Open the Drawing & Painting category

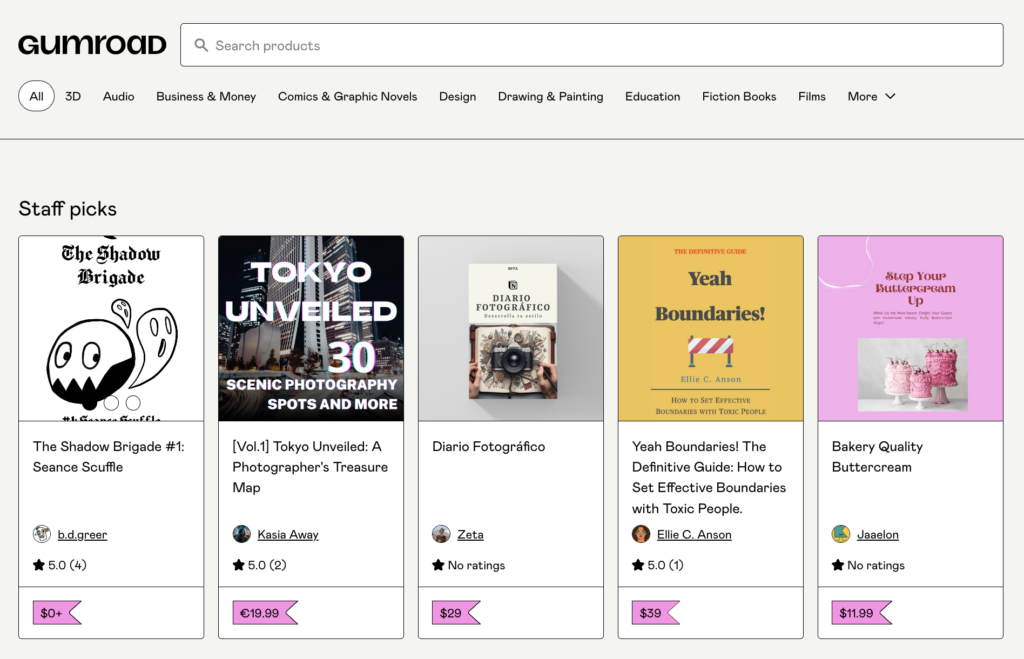[x=551, y=96]
